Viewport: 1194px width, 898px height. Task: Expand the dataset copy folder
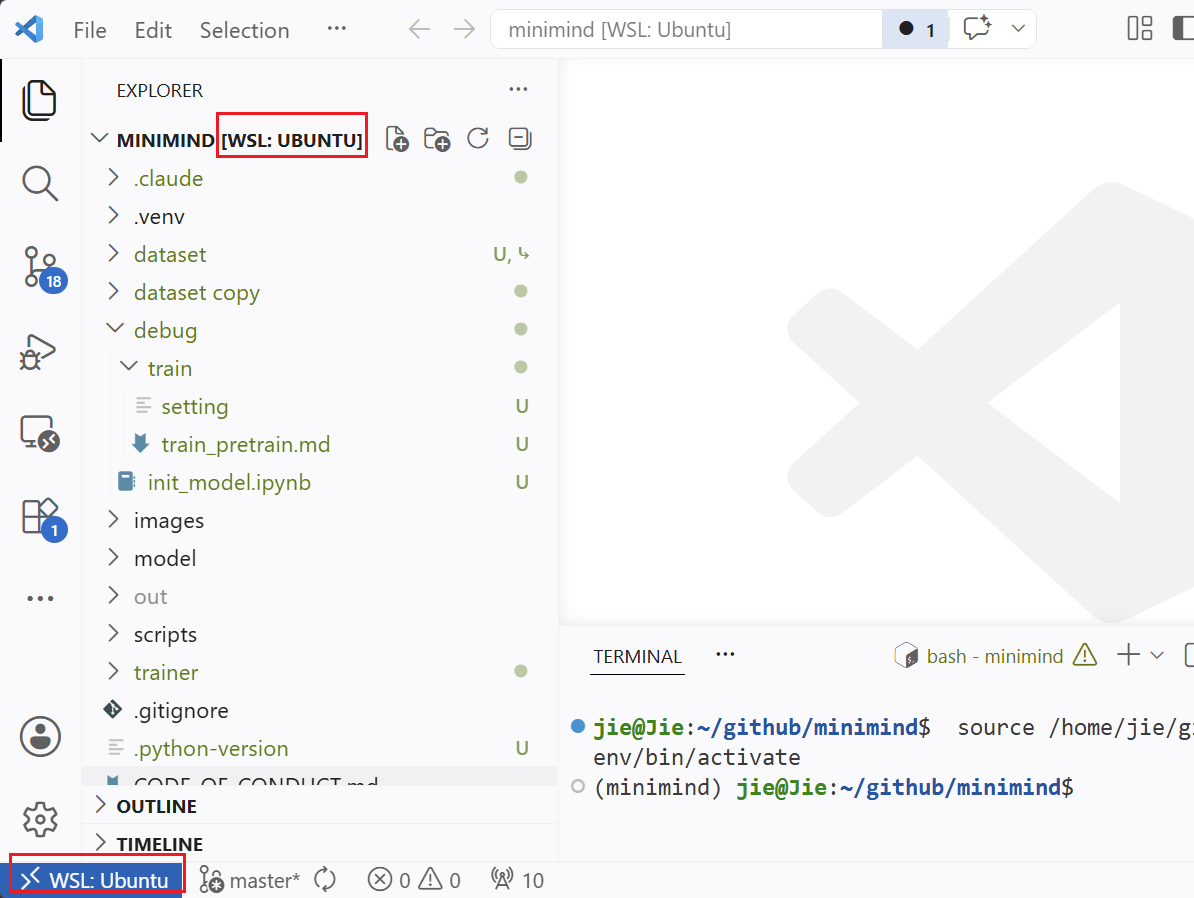(320, 292)
